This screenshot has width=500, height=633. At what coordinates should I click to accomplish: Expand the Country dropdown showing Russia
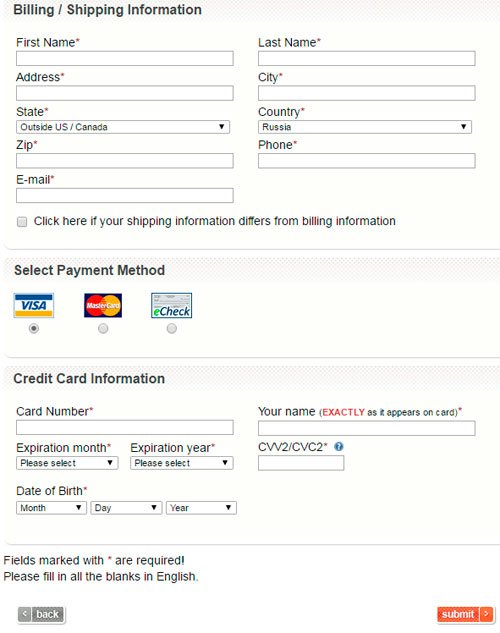point(365,127)
